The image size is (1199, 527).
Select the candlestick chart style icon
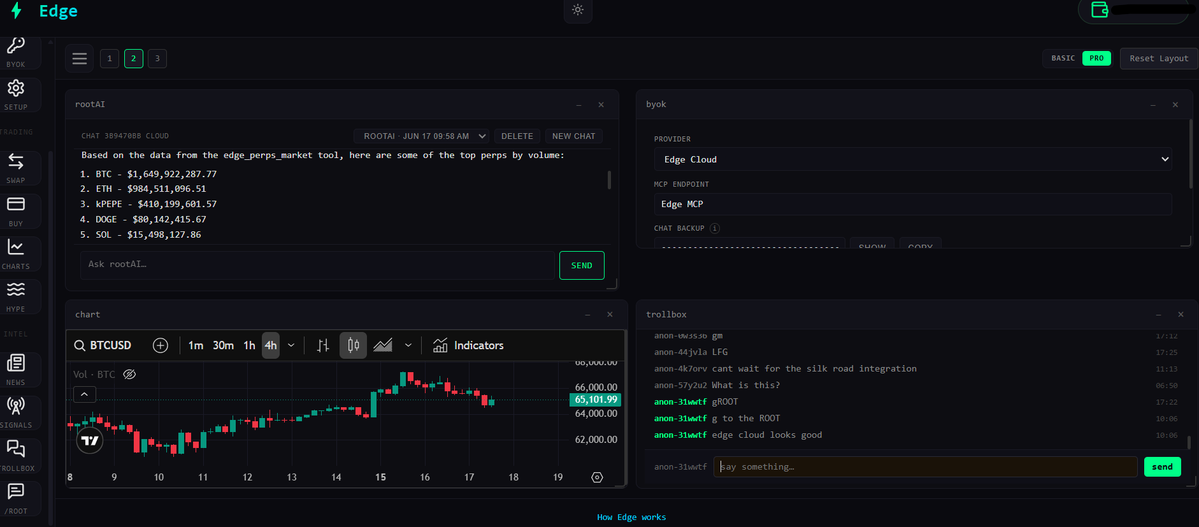[353, 346]
